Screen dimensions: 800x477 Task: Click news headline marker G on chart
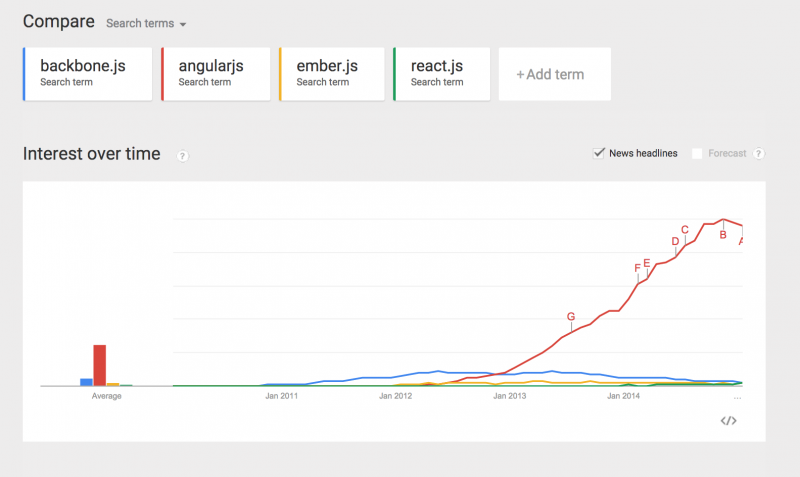[x=571, y=317]
